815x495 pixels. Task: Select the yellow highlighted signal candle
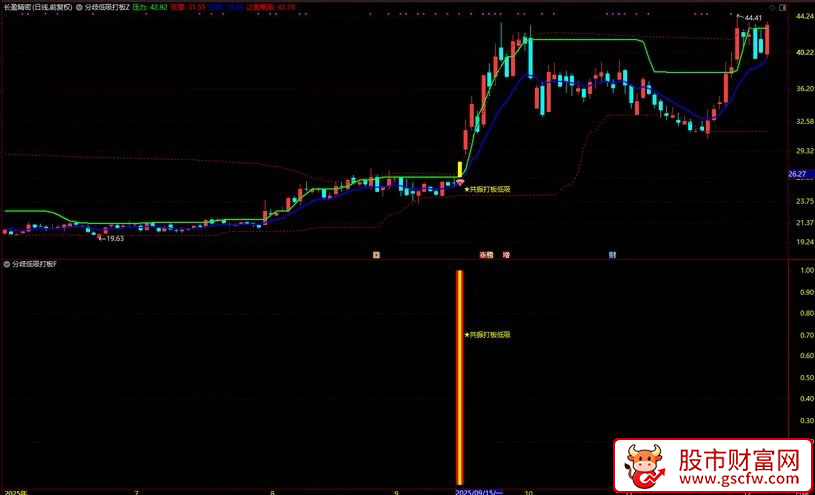click(460, 170)
